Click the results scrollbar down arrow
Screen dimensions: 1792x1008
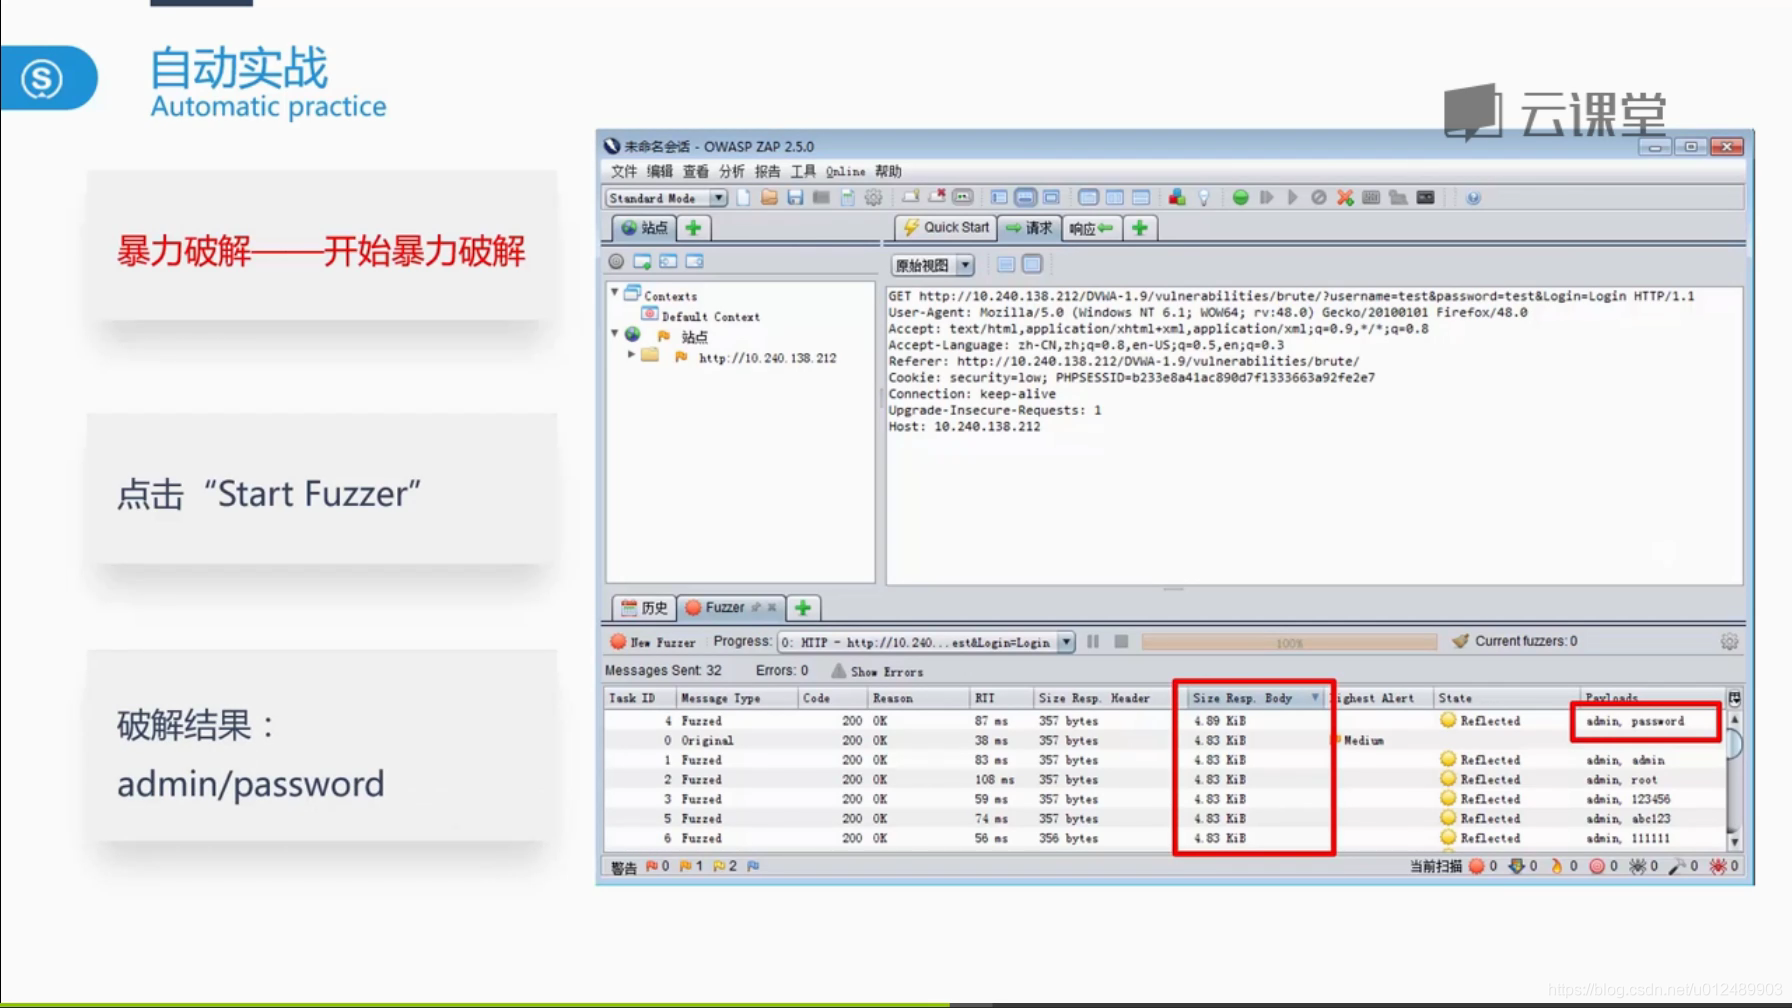1734,842
